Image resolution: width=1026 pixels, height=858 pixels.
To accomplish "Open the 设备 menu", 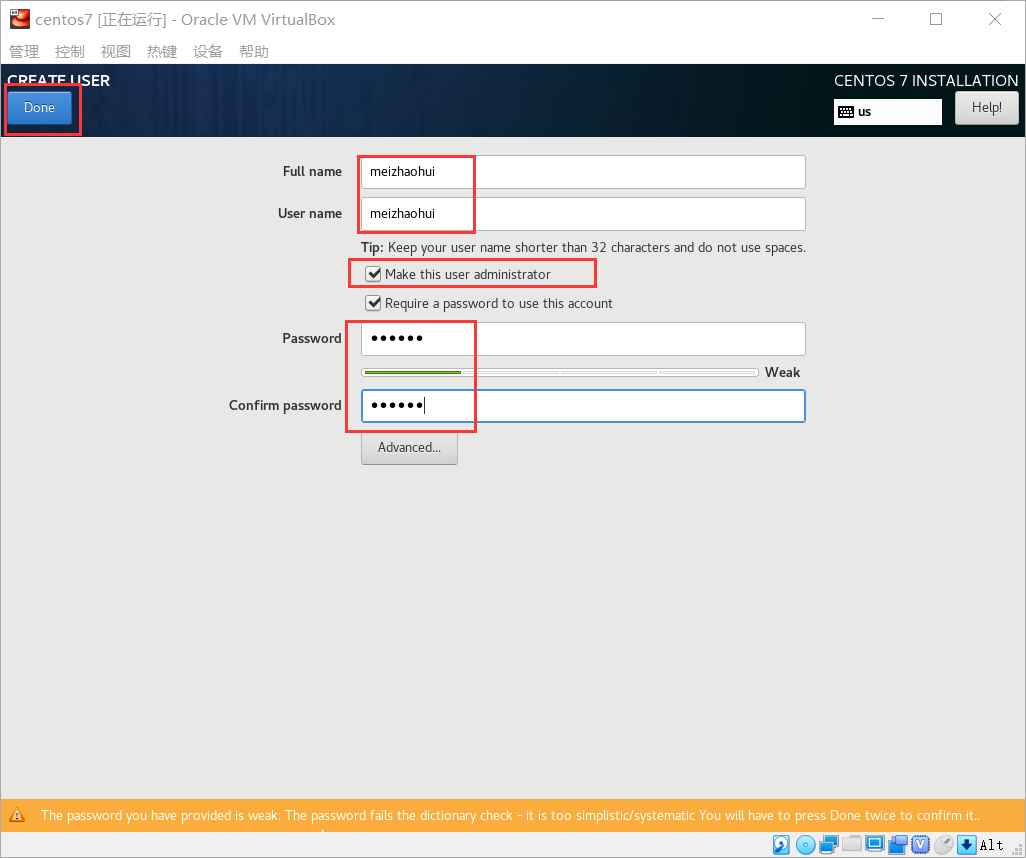I will (x=208, y=52).
